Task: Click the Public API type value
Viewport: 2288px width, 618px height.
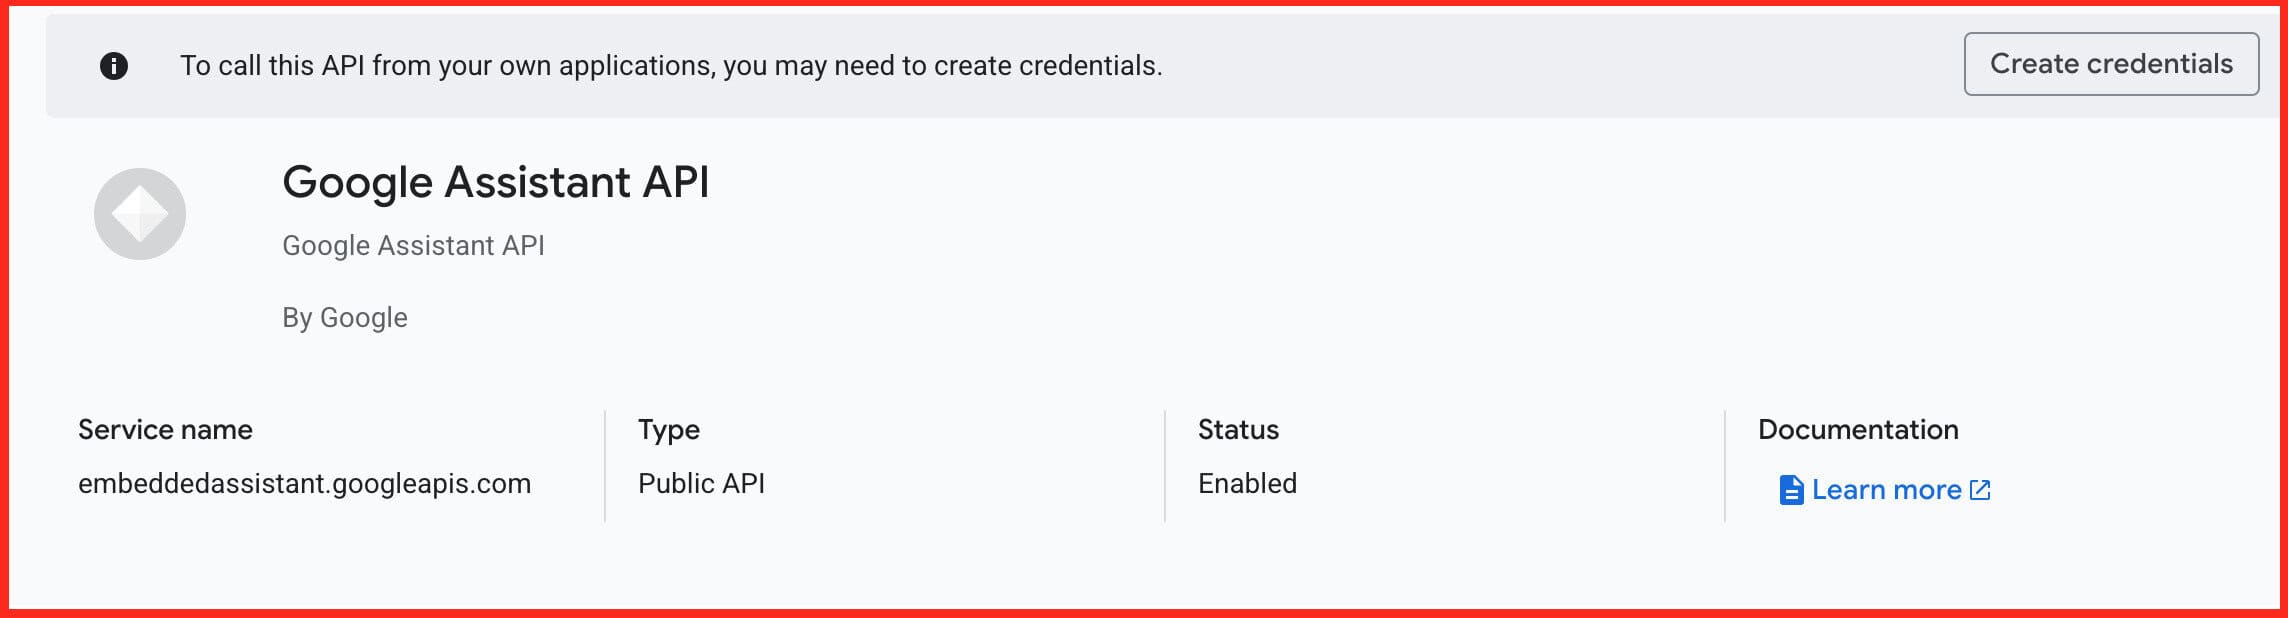Action: click(x=701, y=484)
